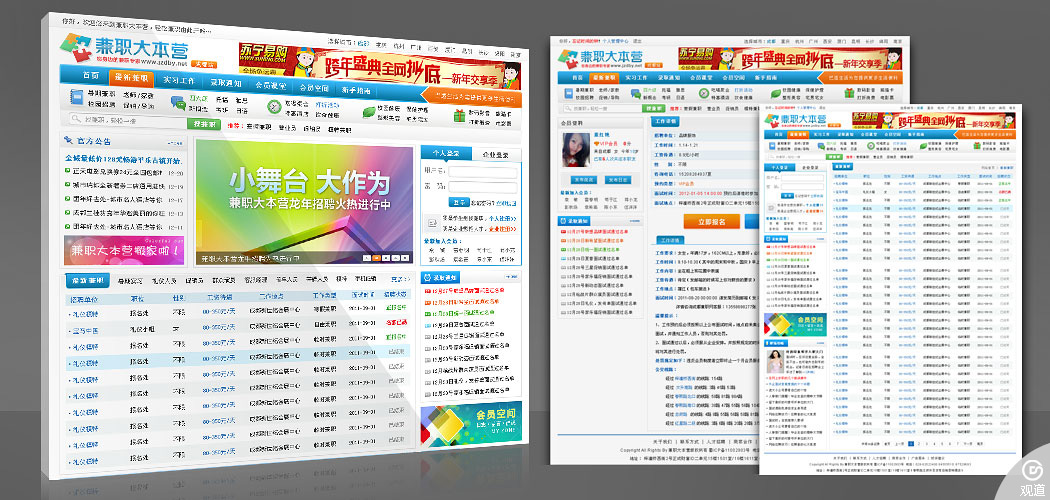Click the green search button on the left homepage
1050x500 pixels.
point(205,124)
